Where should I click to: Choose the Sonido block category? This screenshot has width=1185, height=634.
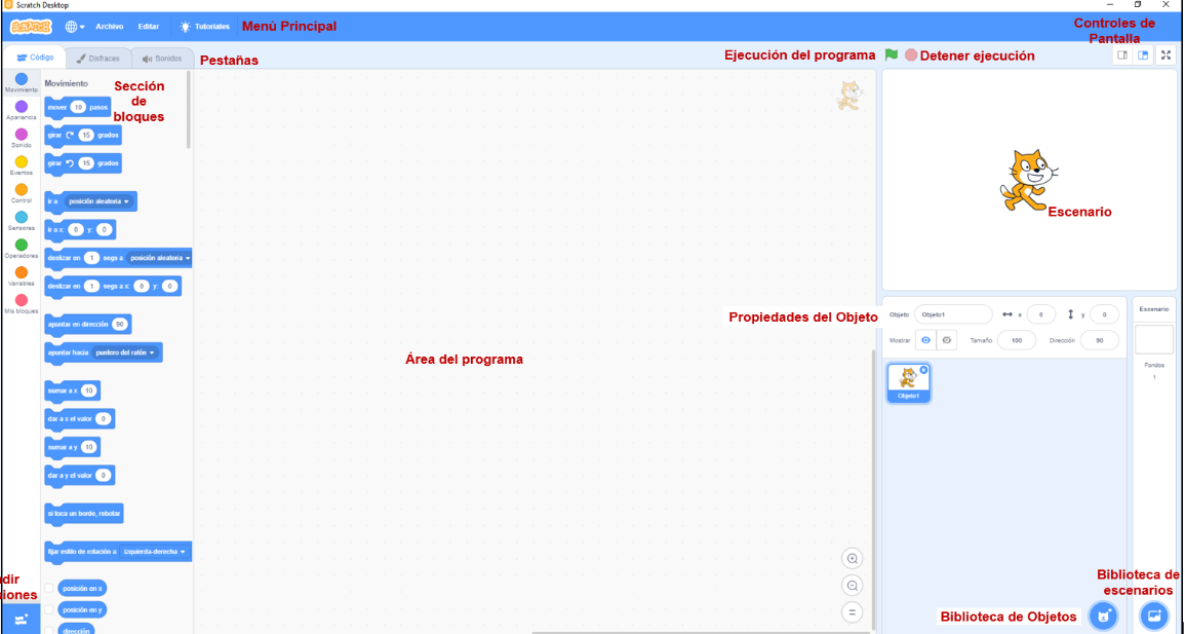point(21,138)
